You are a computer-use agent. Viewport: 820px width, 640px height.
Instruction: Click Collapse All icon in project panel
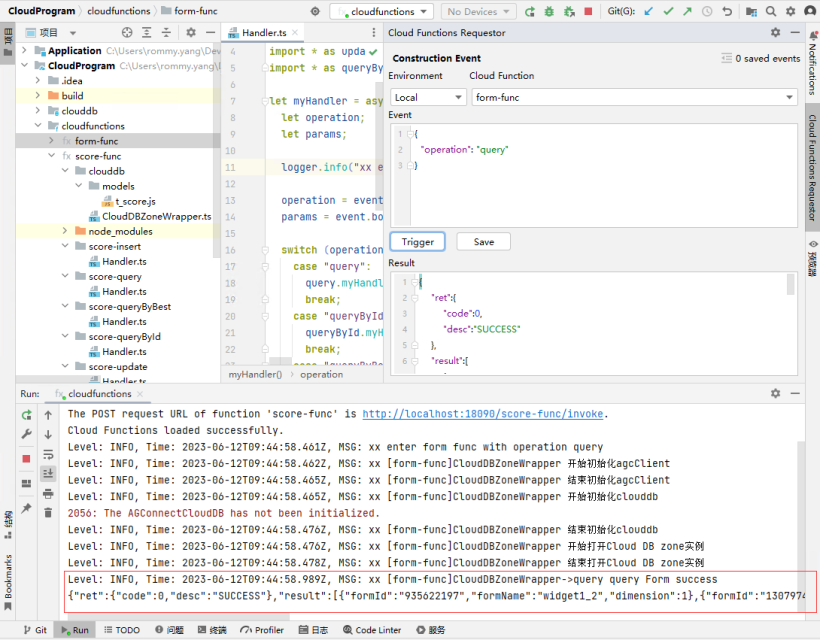coord(166,32)
